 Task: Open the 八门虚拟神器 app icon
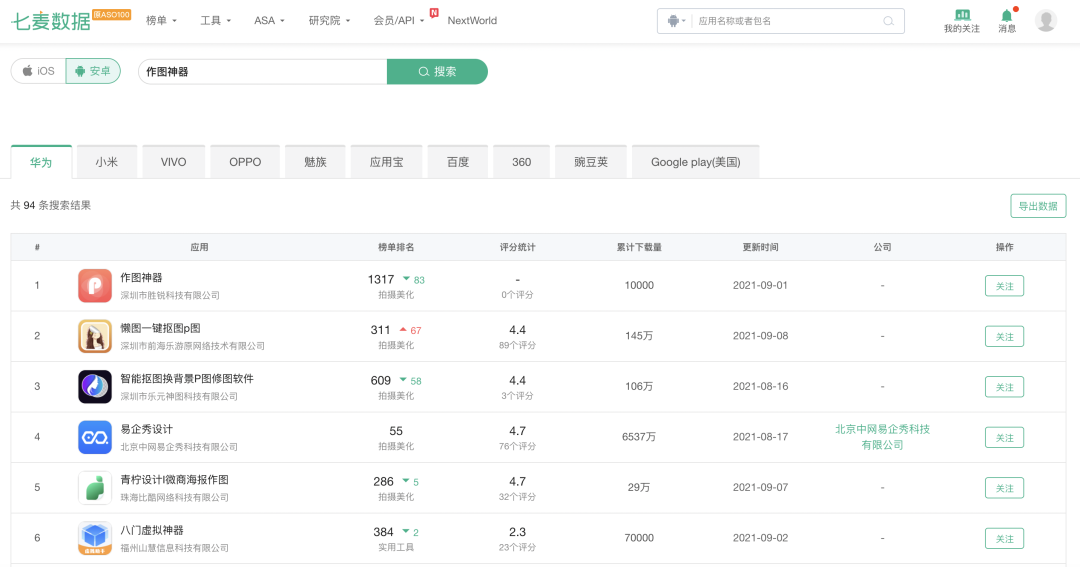coord(95,538)
